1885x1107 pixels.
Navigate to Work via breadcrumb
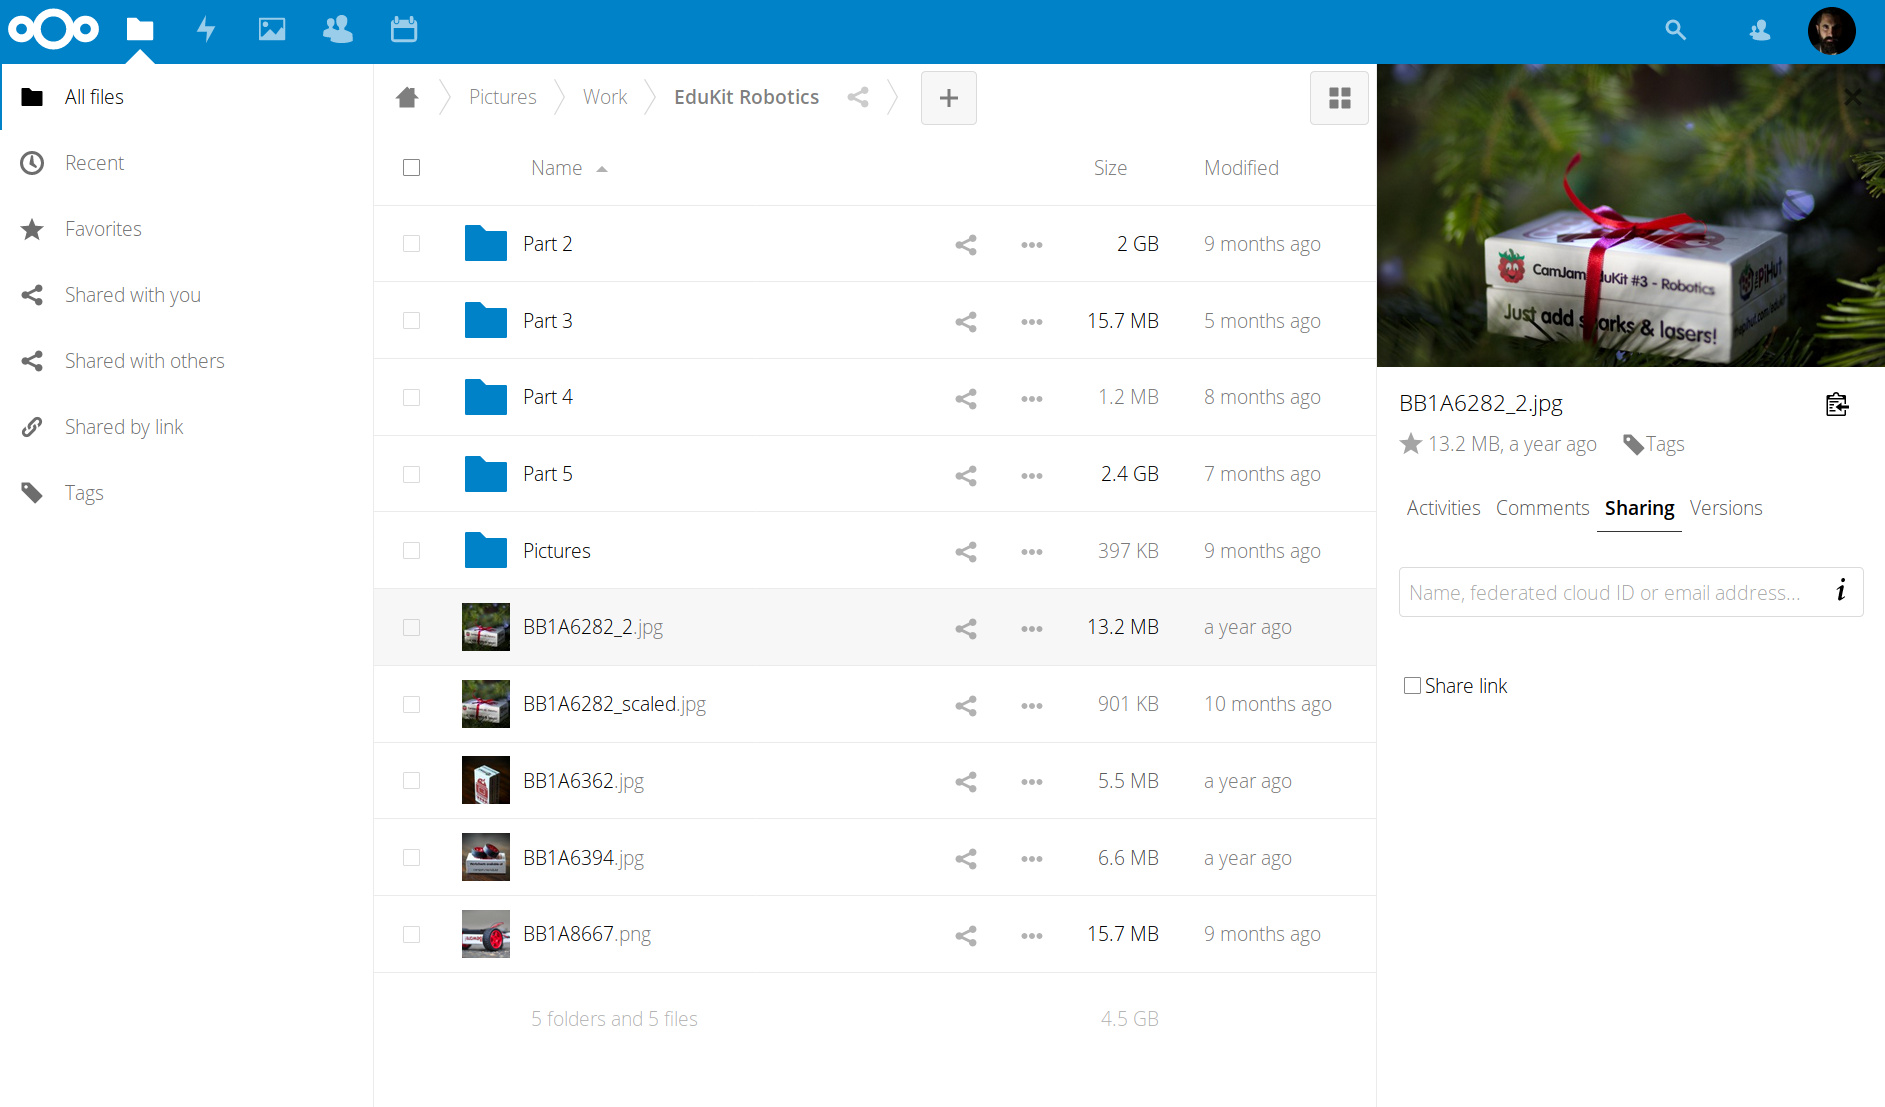click(605, 96)
